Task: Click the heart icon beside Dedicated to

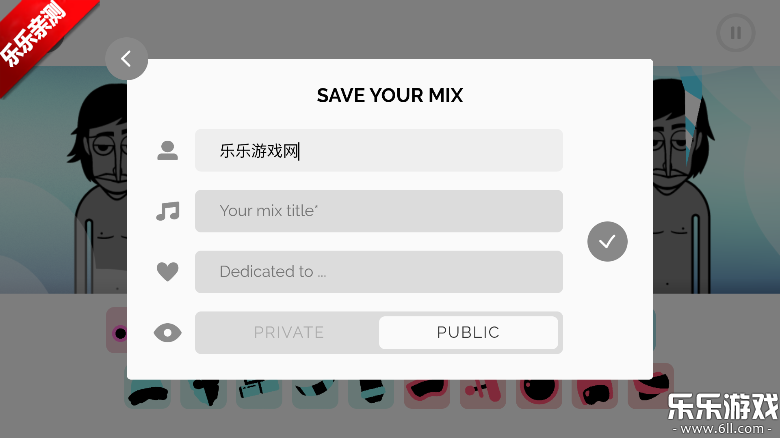Action: tap(167, 271)
